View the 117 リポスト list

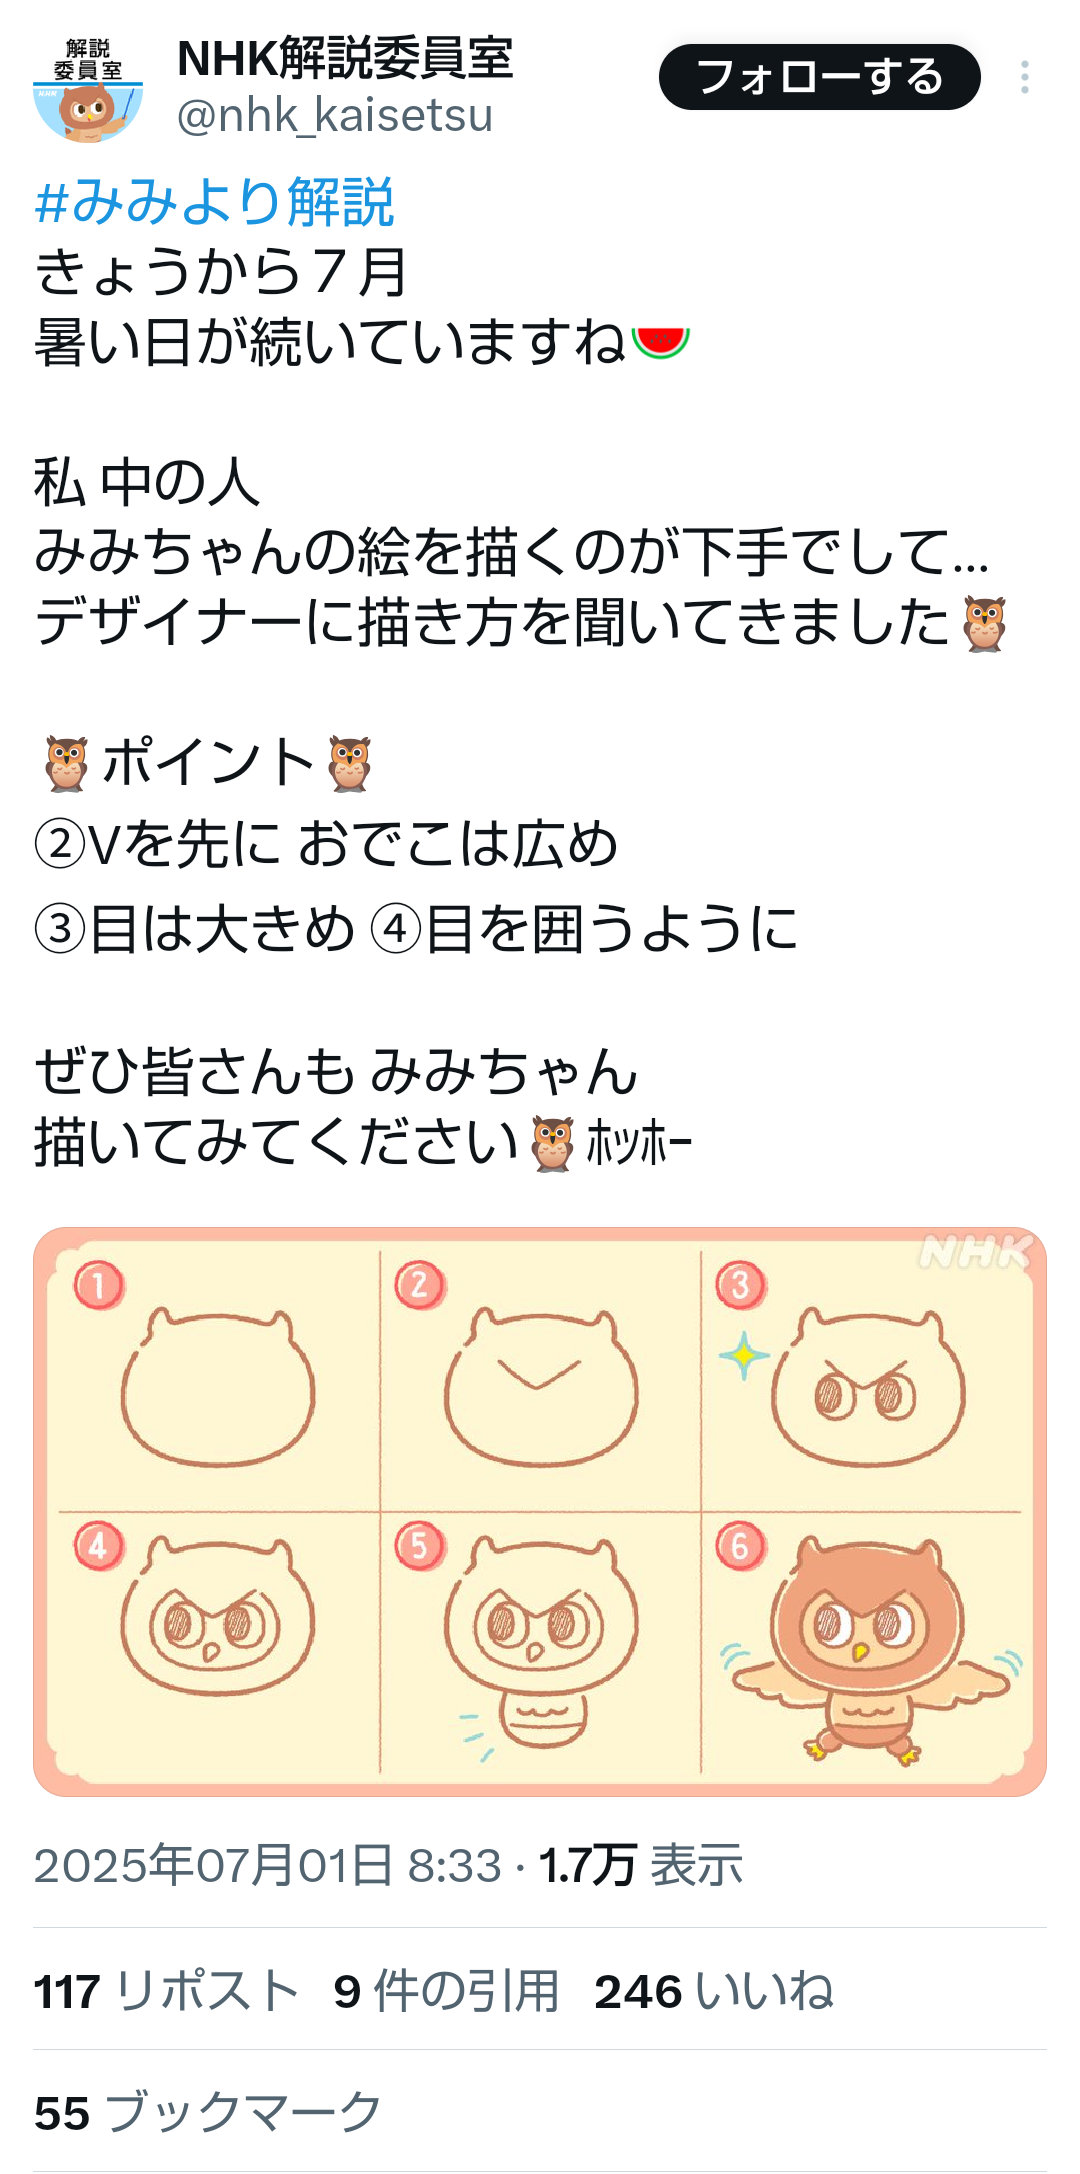tap(167, 1991)
